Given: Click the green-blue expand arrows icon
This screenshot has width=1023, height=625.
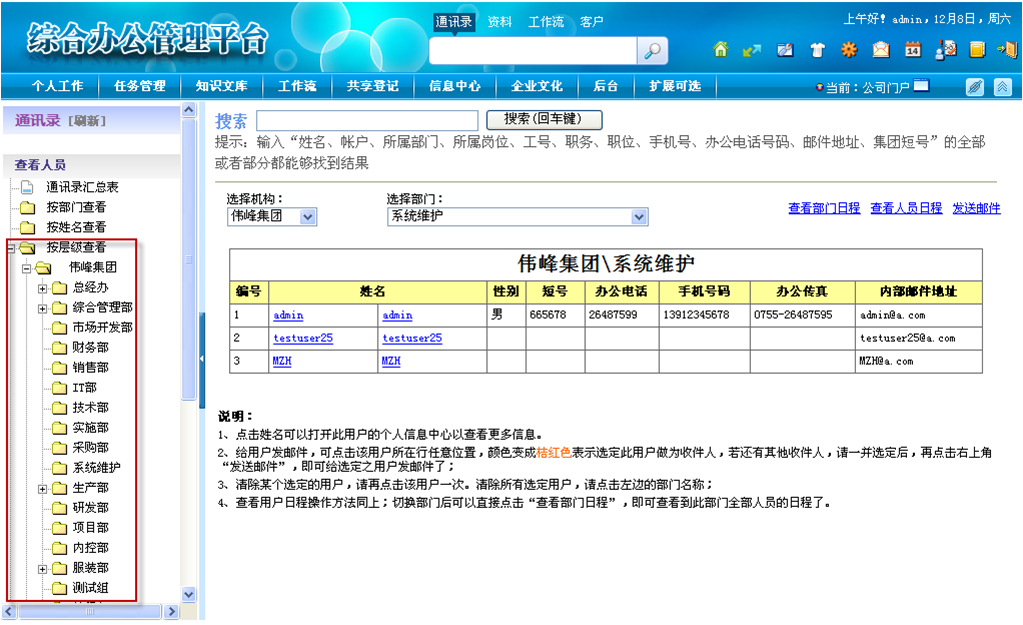Looking at the screenshot, I should pos(752,50).
